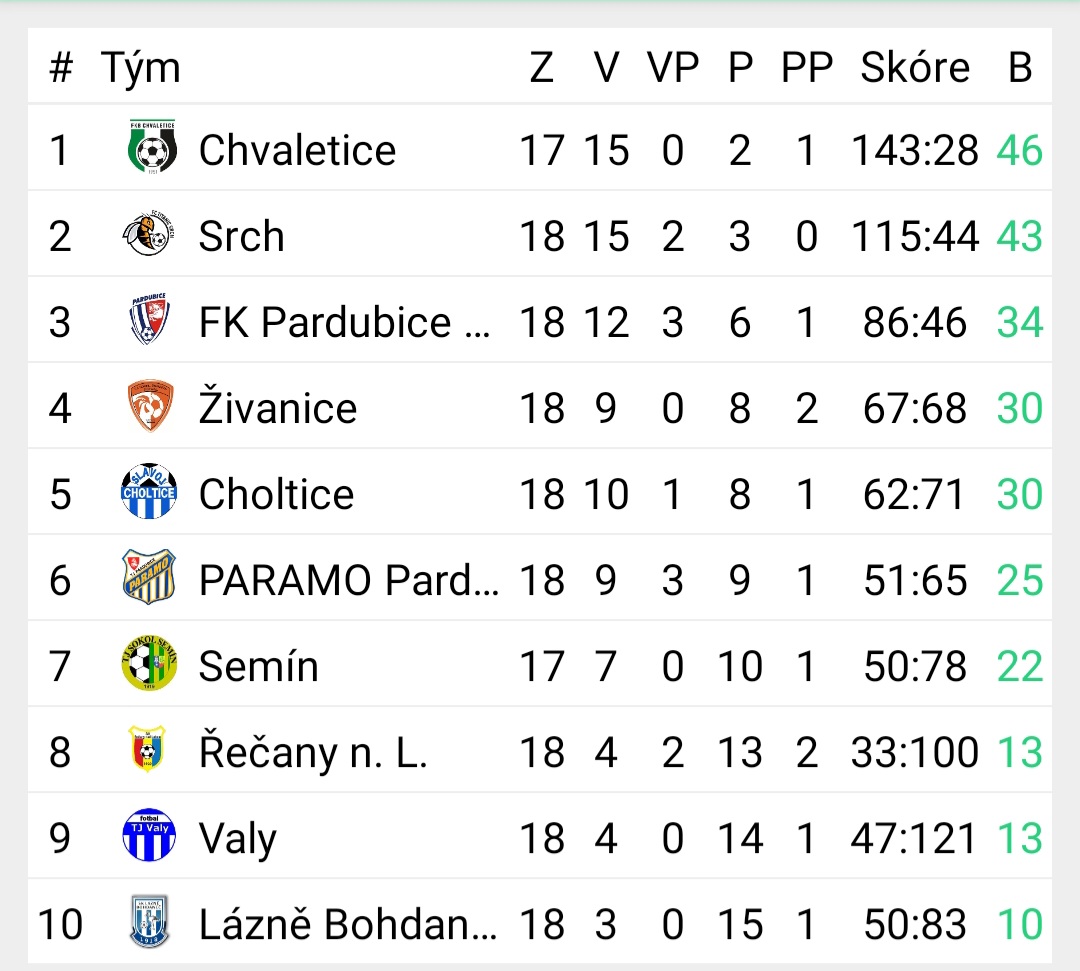Image resolution: width=1080 pixels, height=971 pixels.
Task: Select the Slavoj Choltice badge
Action: click(149, 491)
